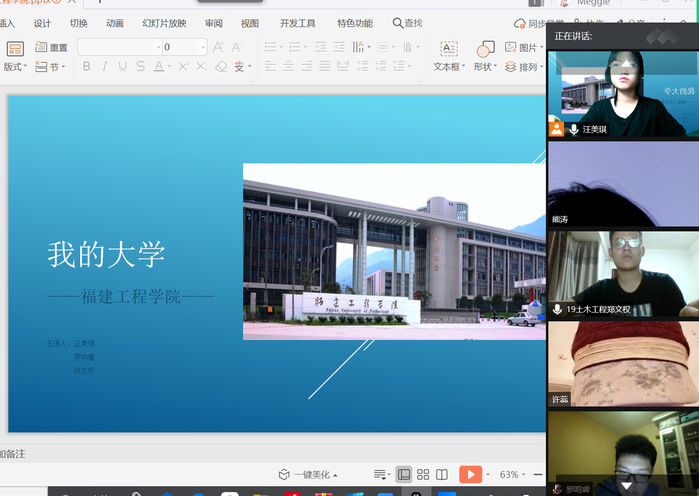Open the 插入 ribbon tab
This screenshot has height=496, width=699.
(7, 23)
